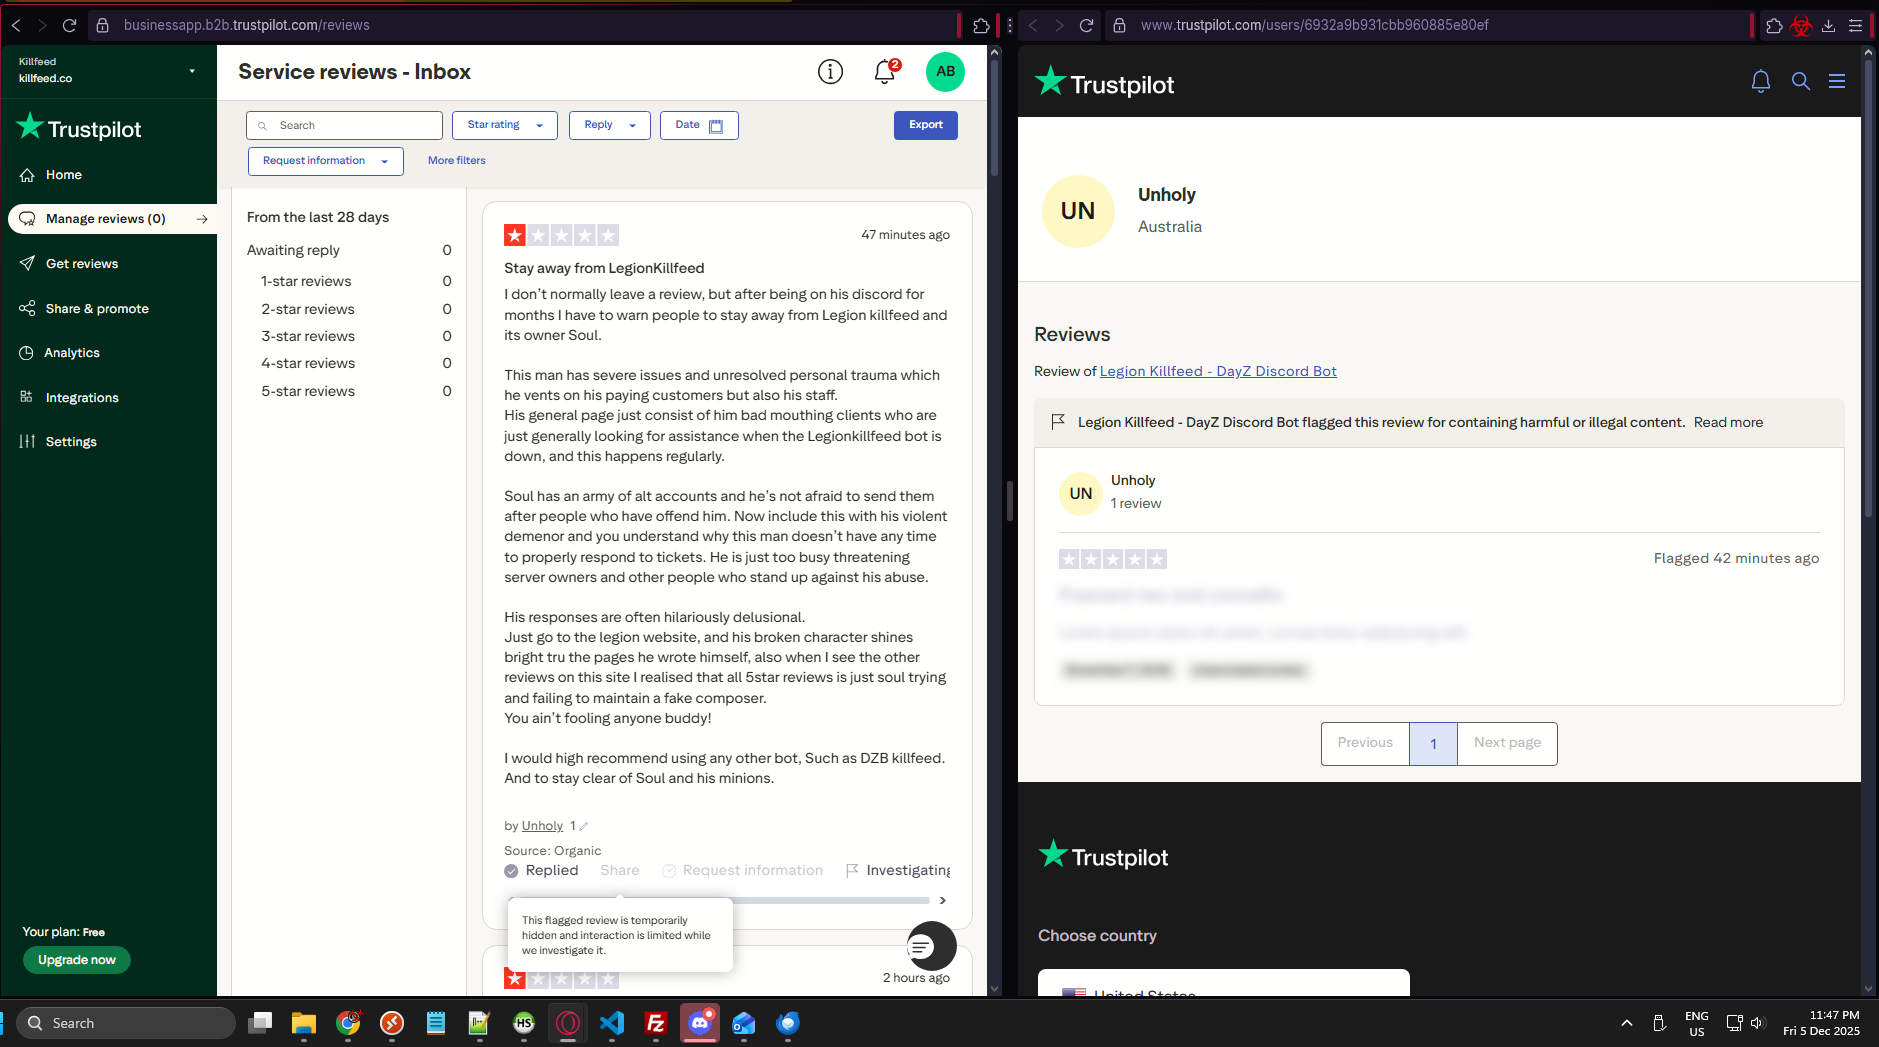Open the AB account avatar menu
1879x1047 pixels.
point(945,72)
